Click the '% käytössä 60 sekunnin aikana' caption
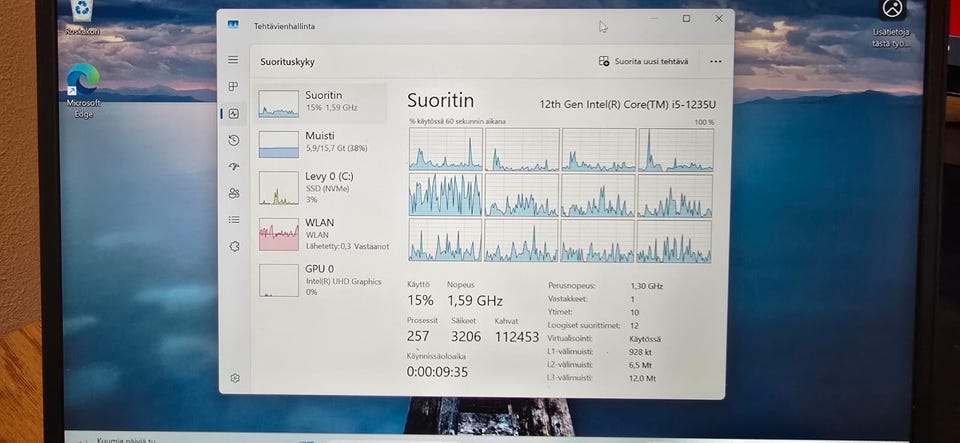Viewport: 960px width, 443px height. point(457,122)
